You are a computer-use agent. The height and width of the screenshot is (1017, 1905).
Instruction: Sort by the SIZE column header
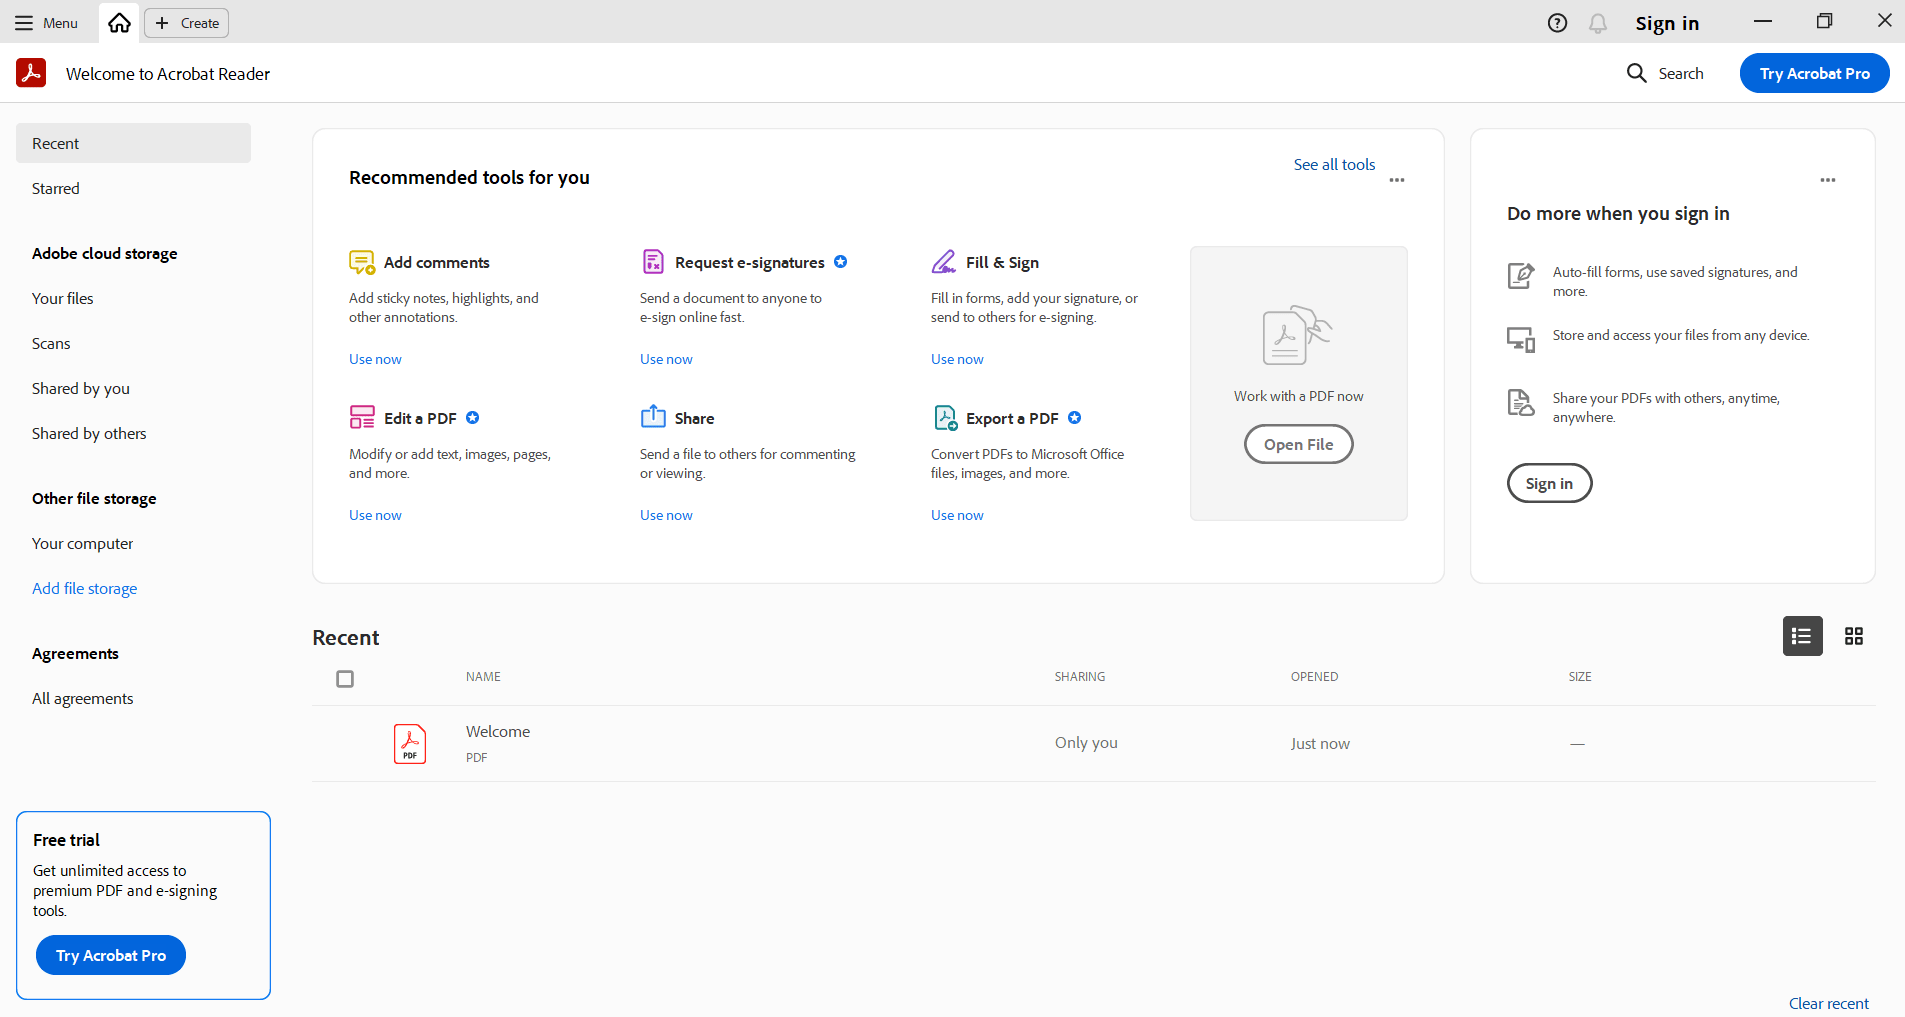[x=1580, y=677]
